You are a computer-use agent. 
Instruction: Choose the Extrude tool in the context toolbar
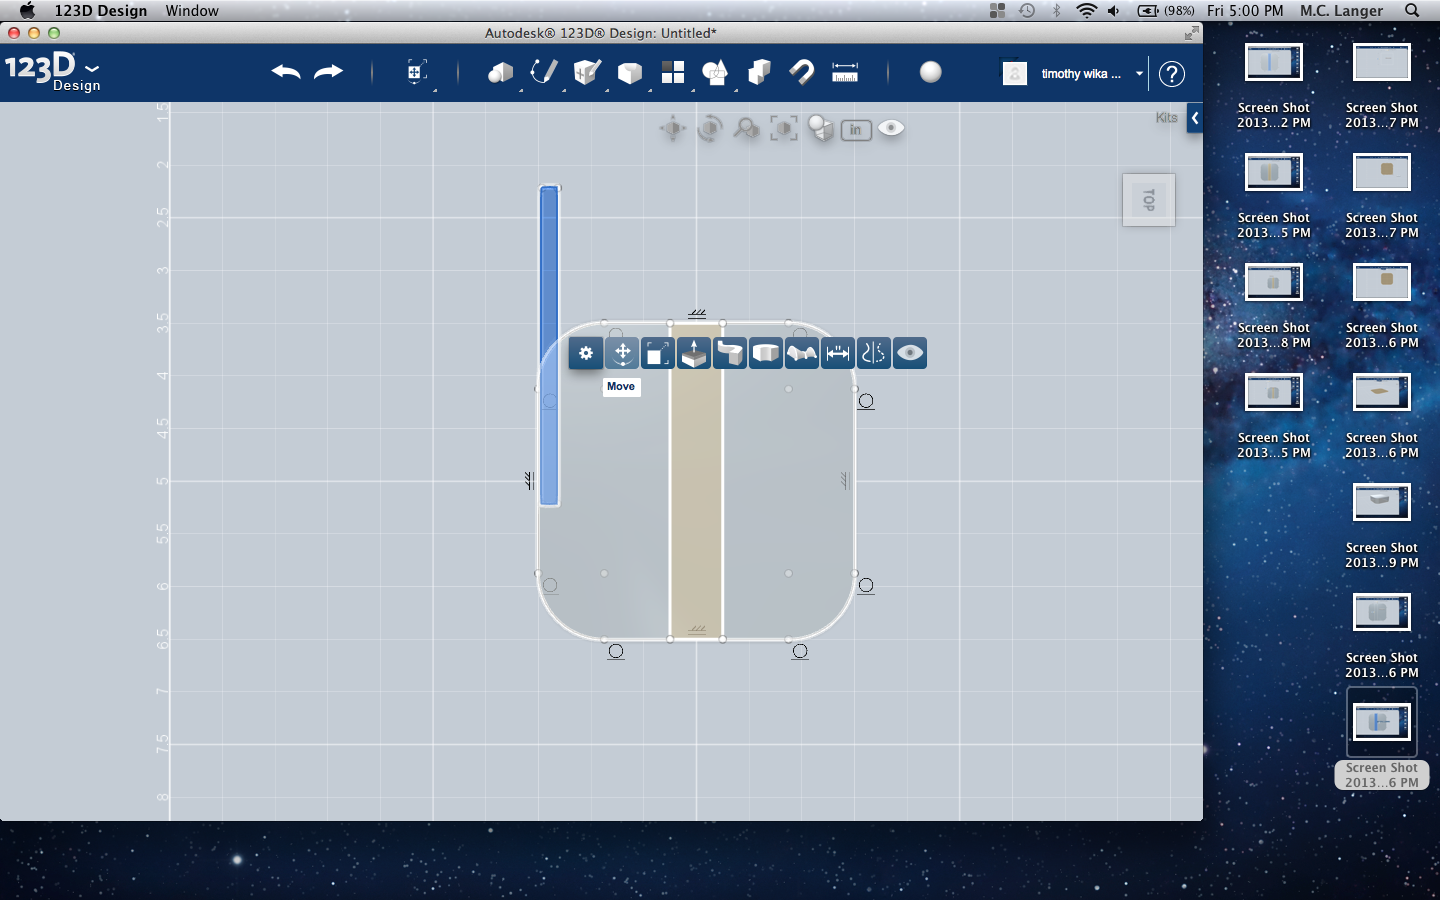point(694,353)
